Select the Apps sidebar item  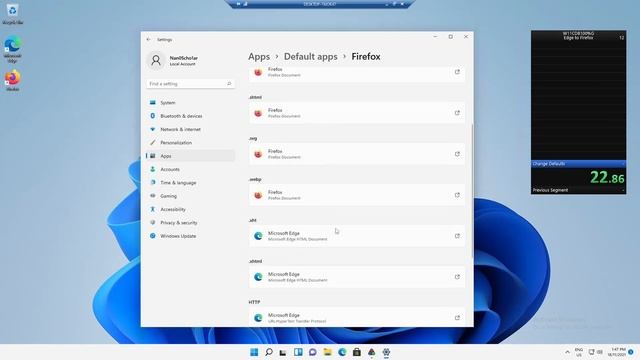[x=190, y=156]
